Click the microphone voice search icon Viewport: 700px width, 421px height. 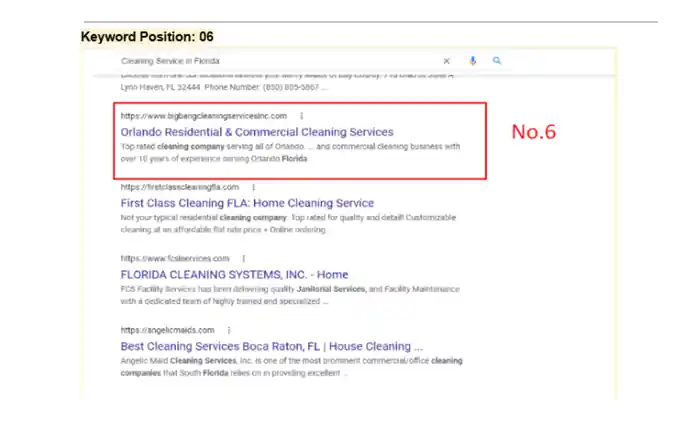(473, 61)
